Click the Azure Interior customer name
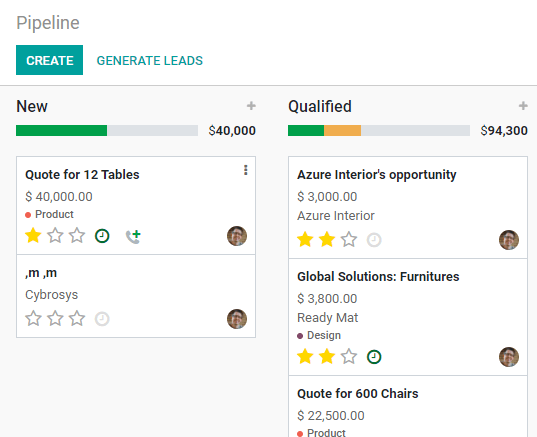The width and height of the screenshot is (537, 437). [x=336, y=216]
